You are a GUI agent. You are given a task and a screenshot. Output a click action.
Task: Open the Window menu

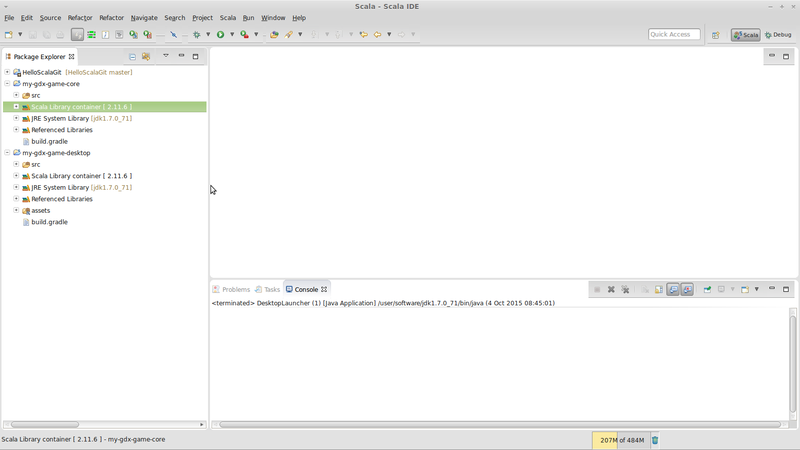pos(273,18)
